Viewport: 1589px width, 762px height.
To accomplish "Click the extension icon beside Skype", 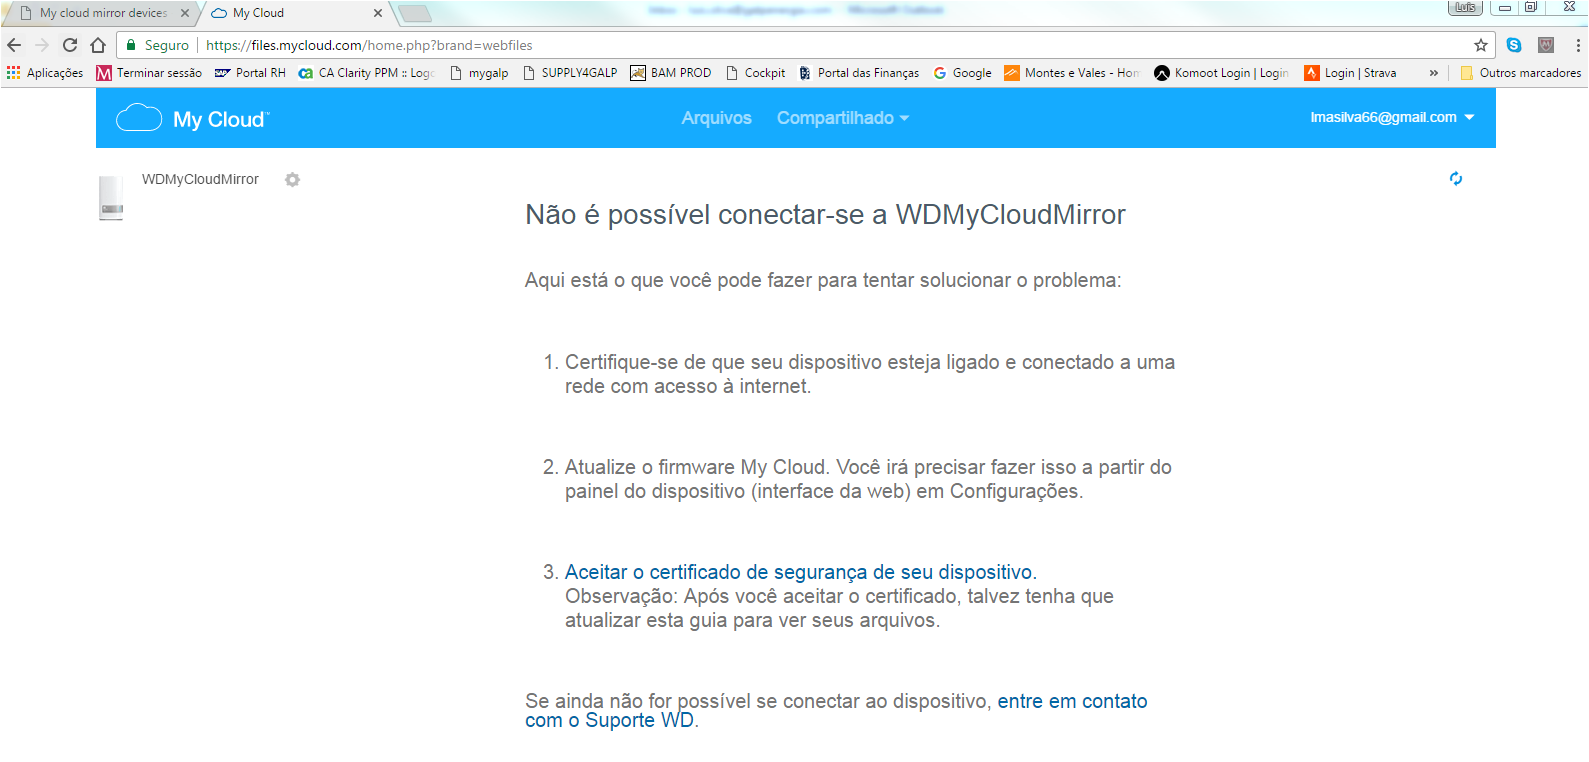I will click(x=1546, y=45).
